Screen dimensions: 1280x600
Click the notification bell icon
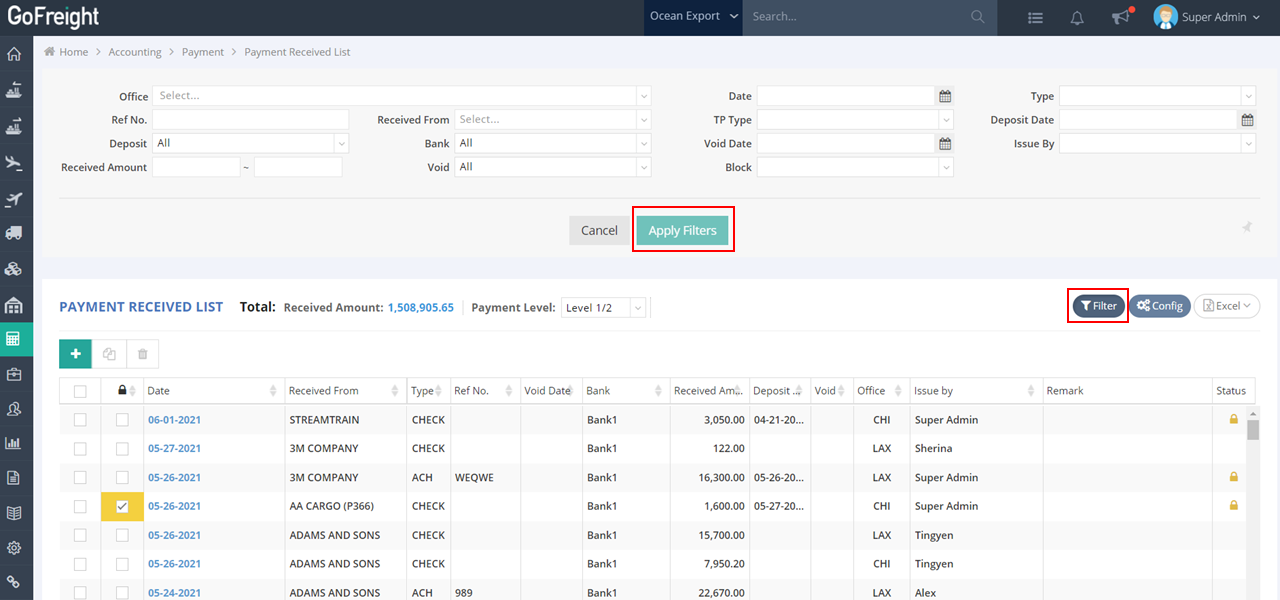point(1077,17)
